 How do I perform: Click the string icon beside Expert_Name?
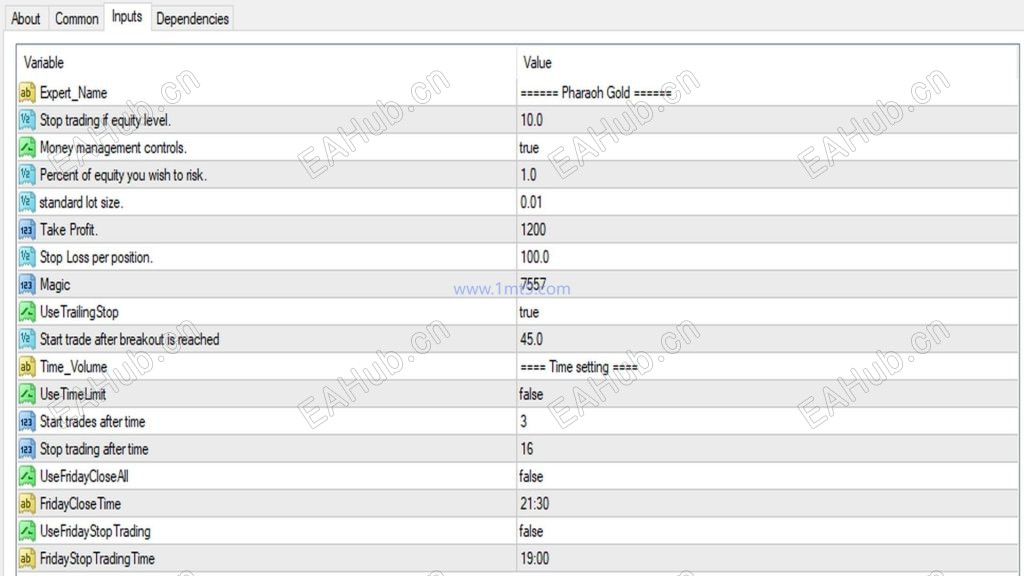pos(27,93)
